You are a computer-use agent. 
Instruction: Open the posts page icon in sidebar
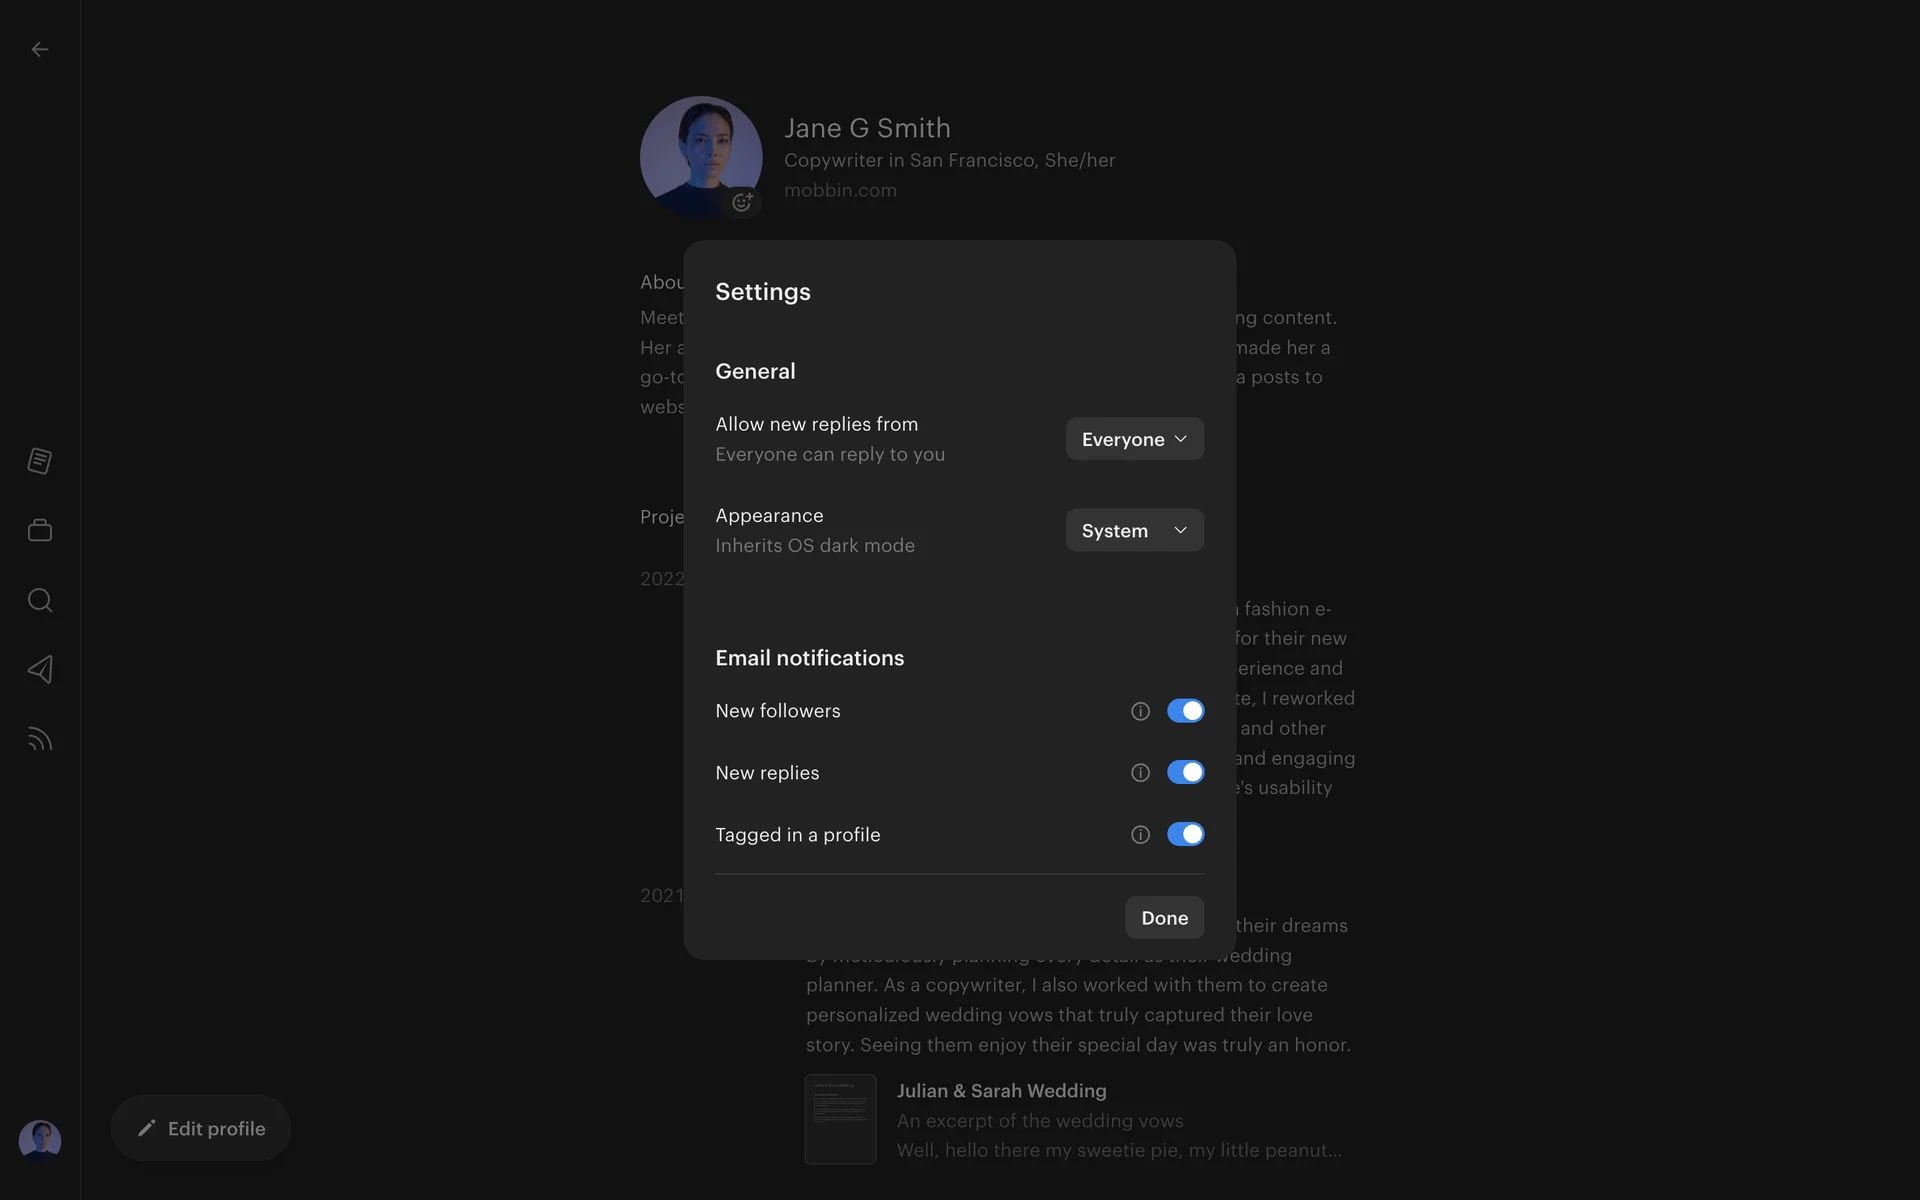click(40, 461)
